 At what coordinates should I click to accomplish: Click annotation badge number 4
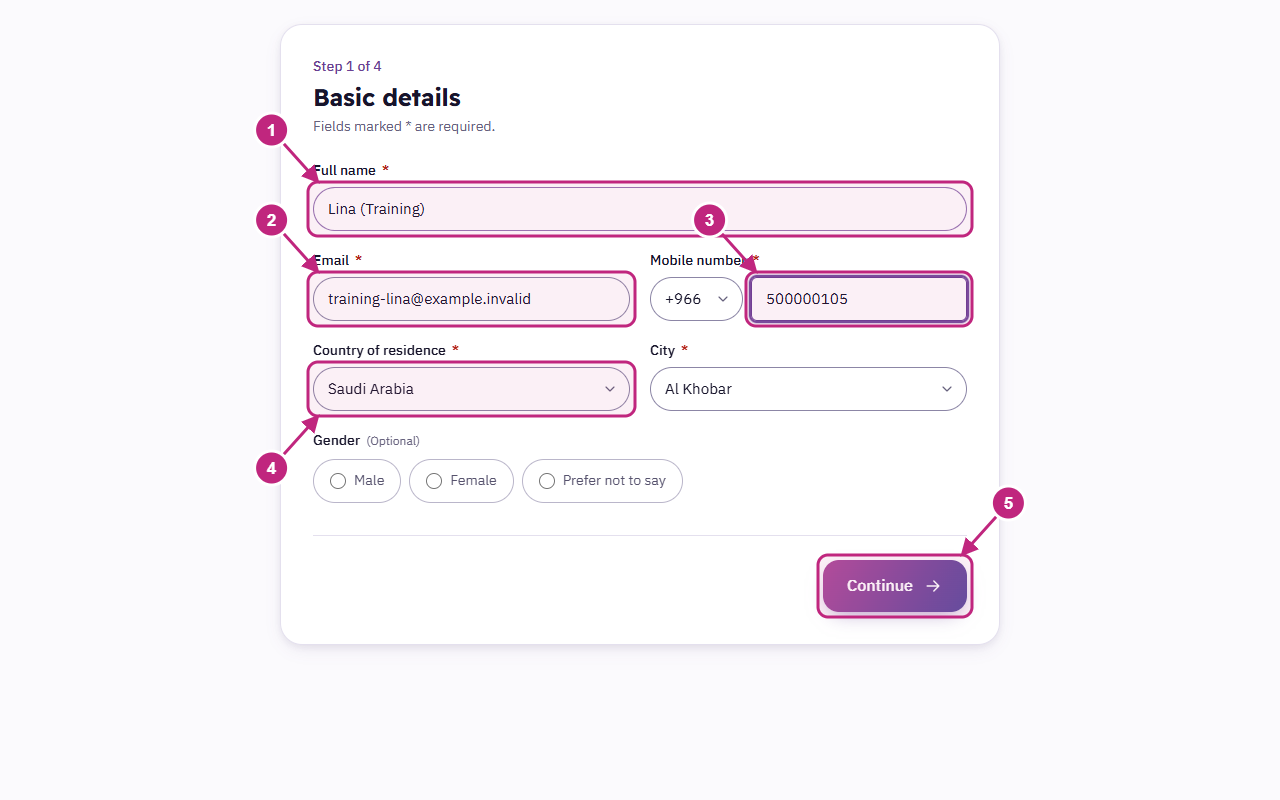click(x=271, y=467)
